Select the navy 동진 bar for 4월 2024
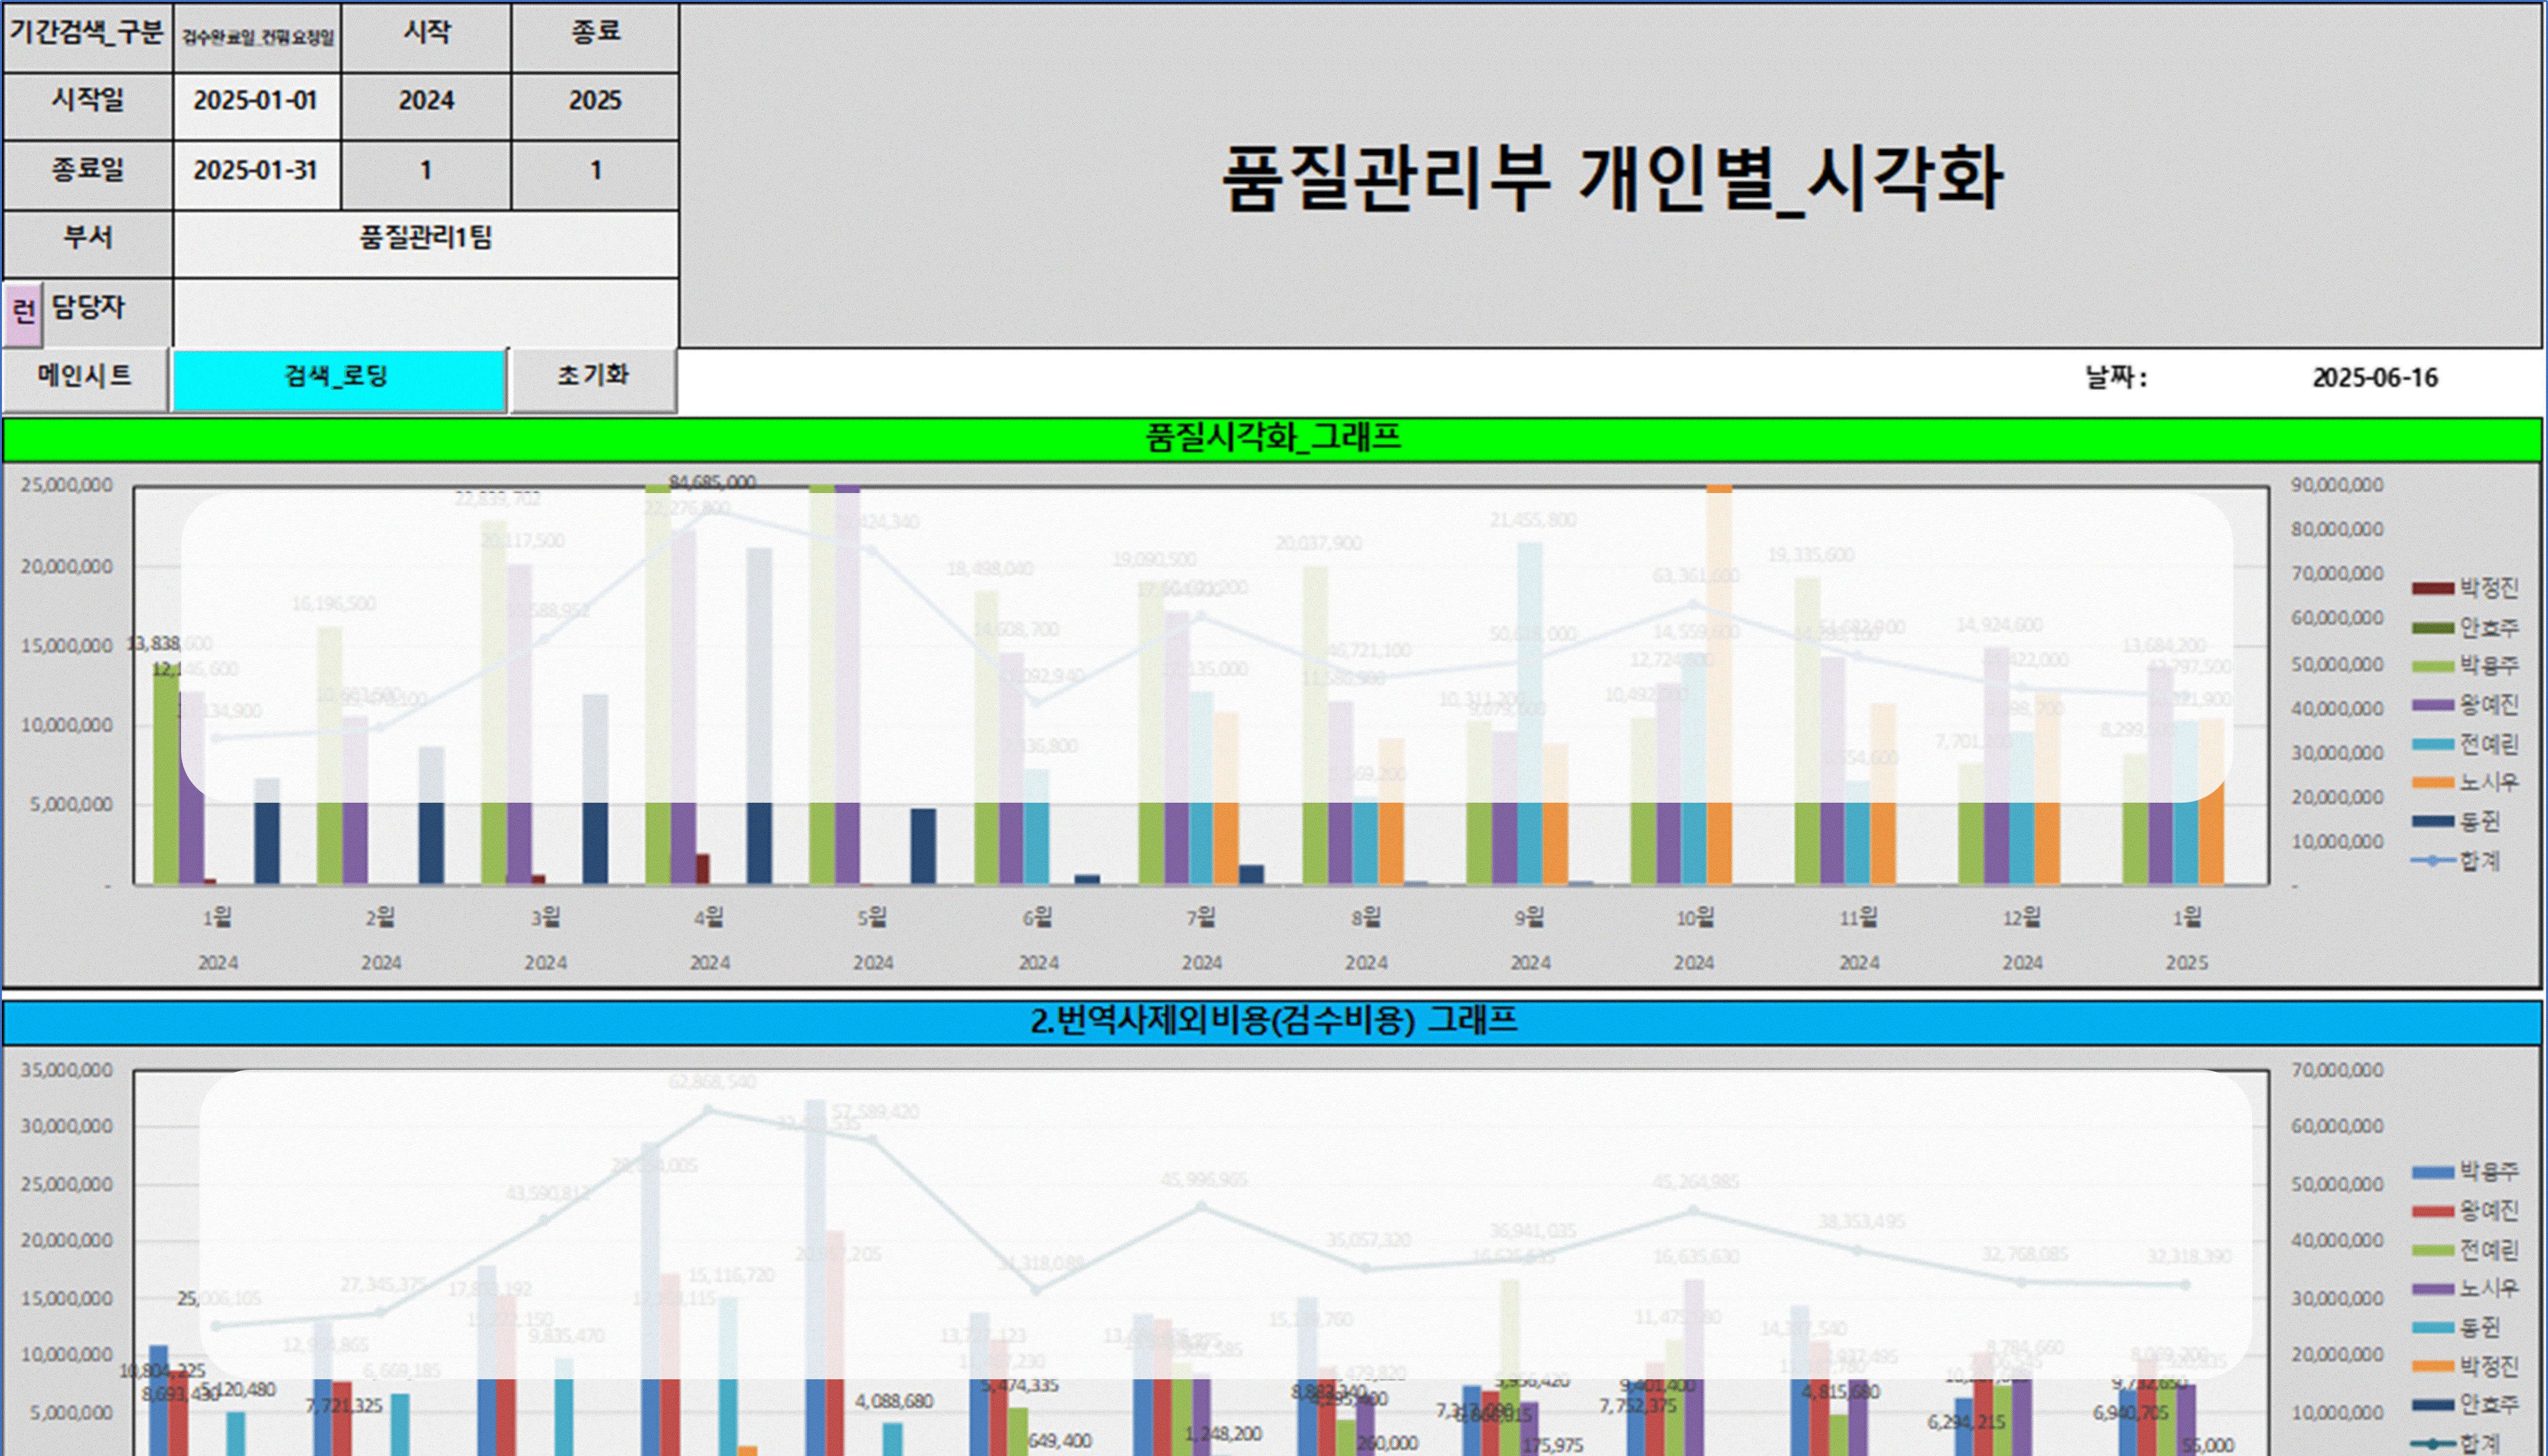 pos(759,716)
